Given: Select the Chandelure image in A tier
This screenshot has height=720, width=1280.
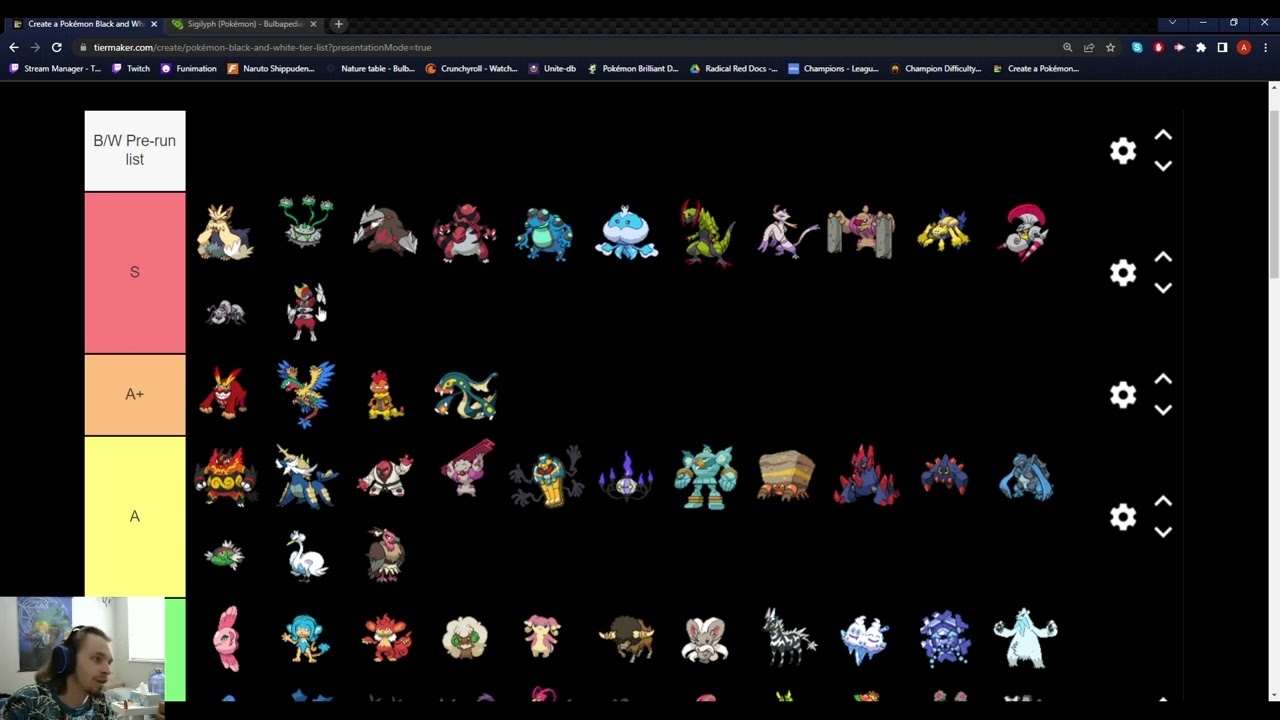Looking at the screenshot, I should 626,476.
